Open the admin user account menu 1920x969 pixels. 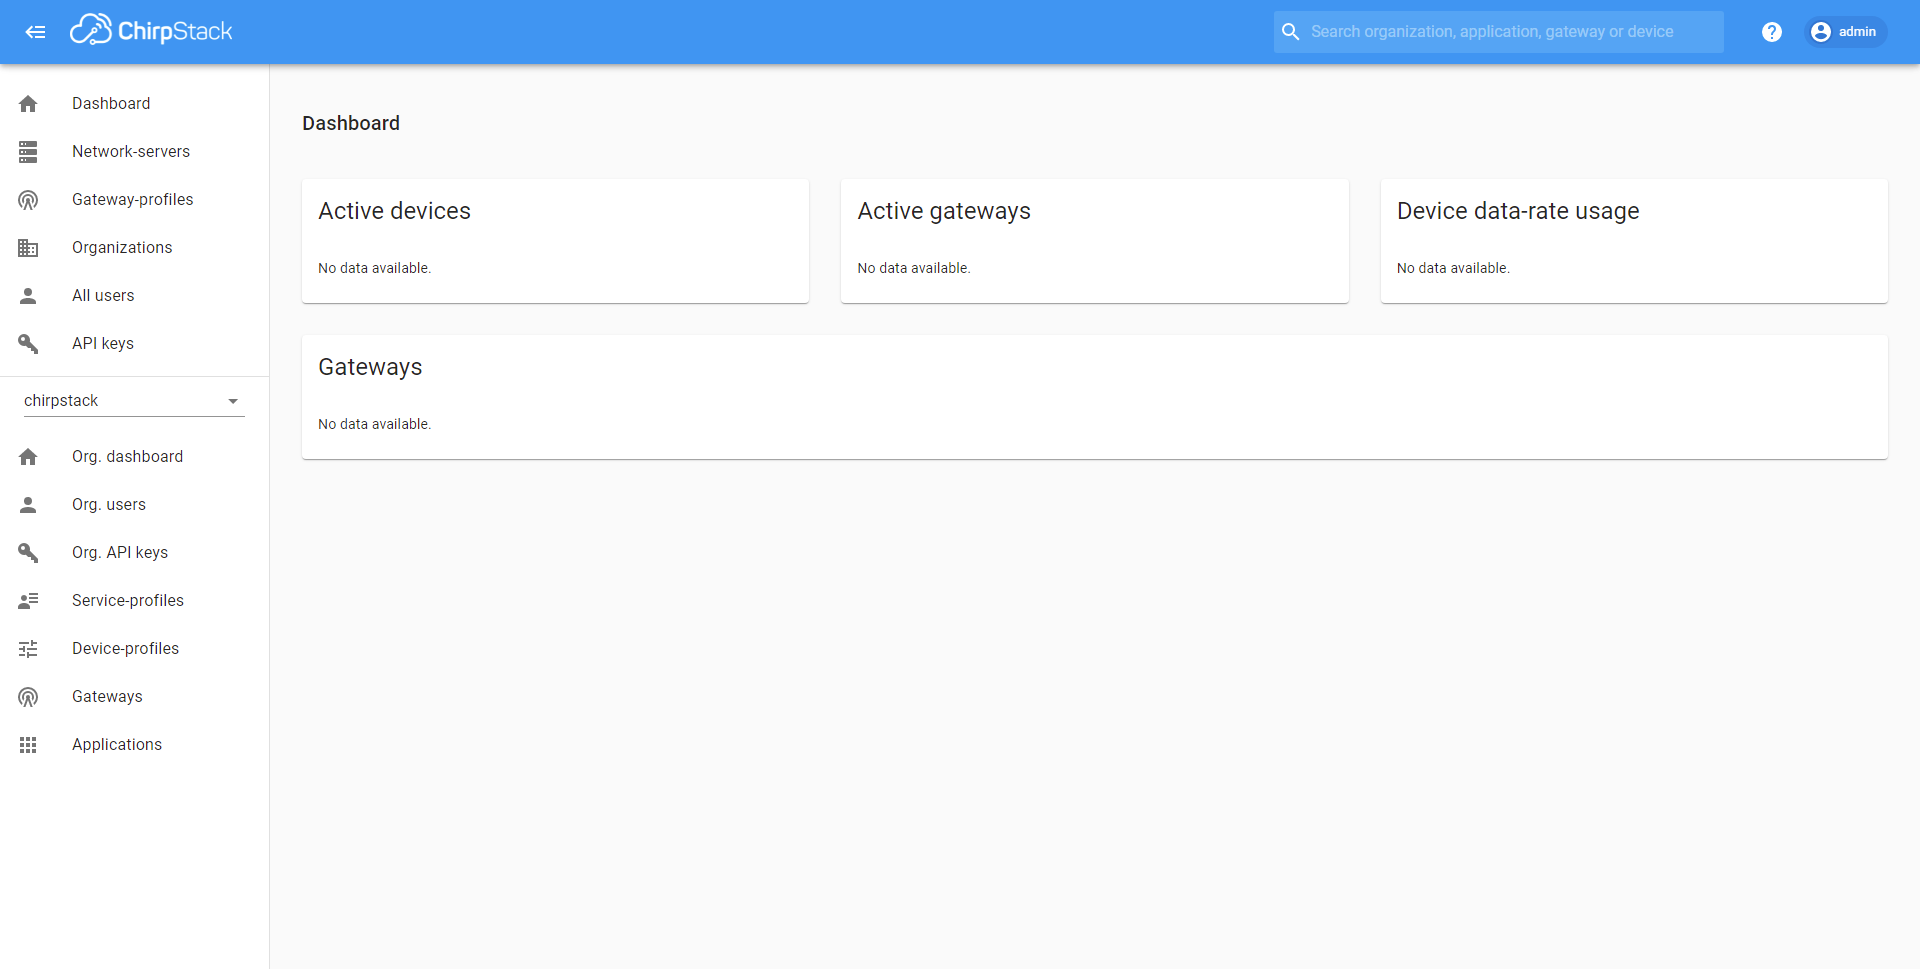1845,32
